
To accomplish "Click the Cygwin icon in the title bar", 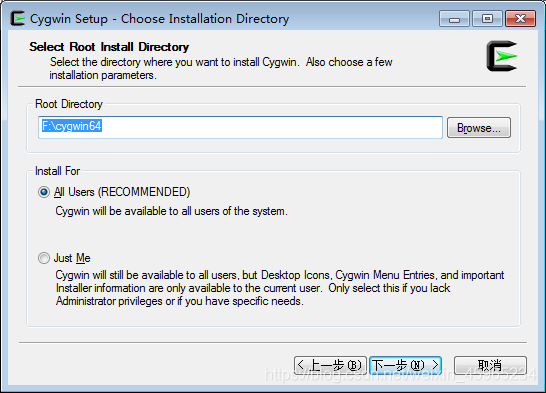I will (17, 18).
